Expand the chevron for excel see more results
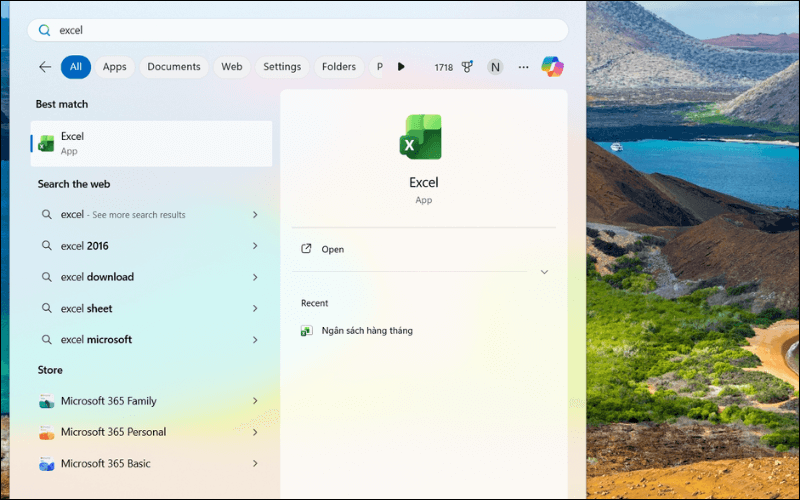 [255, 215]
